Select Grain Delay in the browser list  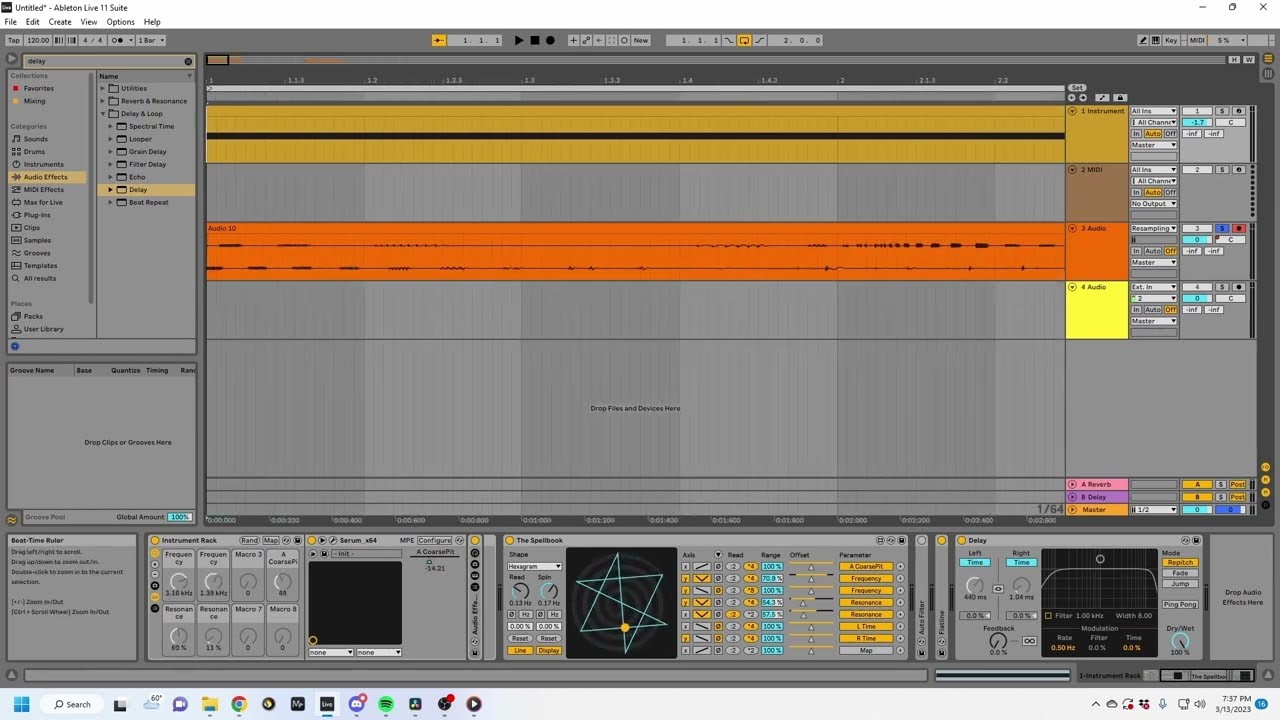point(147,151)
